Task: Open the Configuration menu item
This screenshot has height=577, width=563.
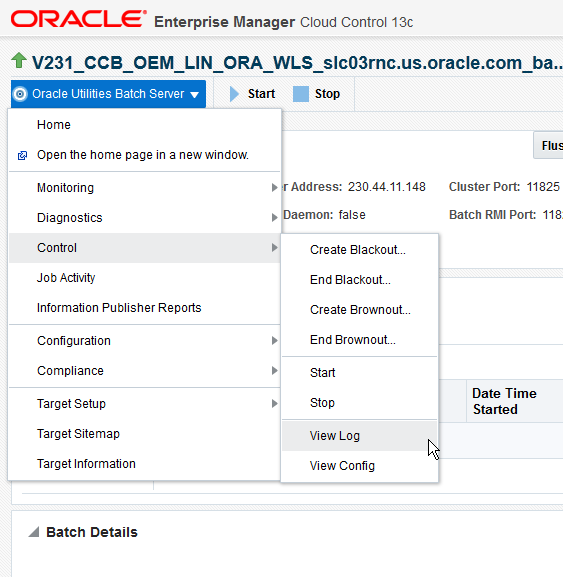Action: [145, 341]
